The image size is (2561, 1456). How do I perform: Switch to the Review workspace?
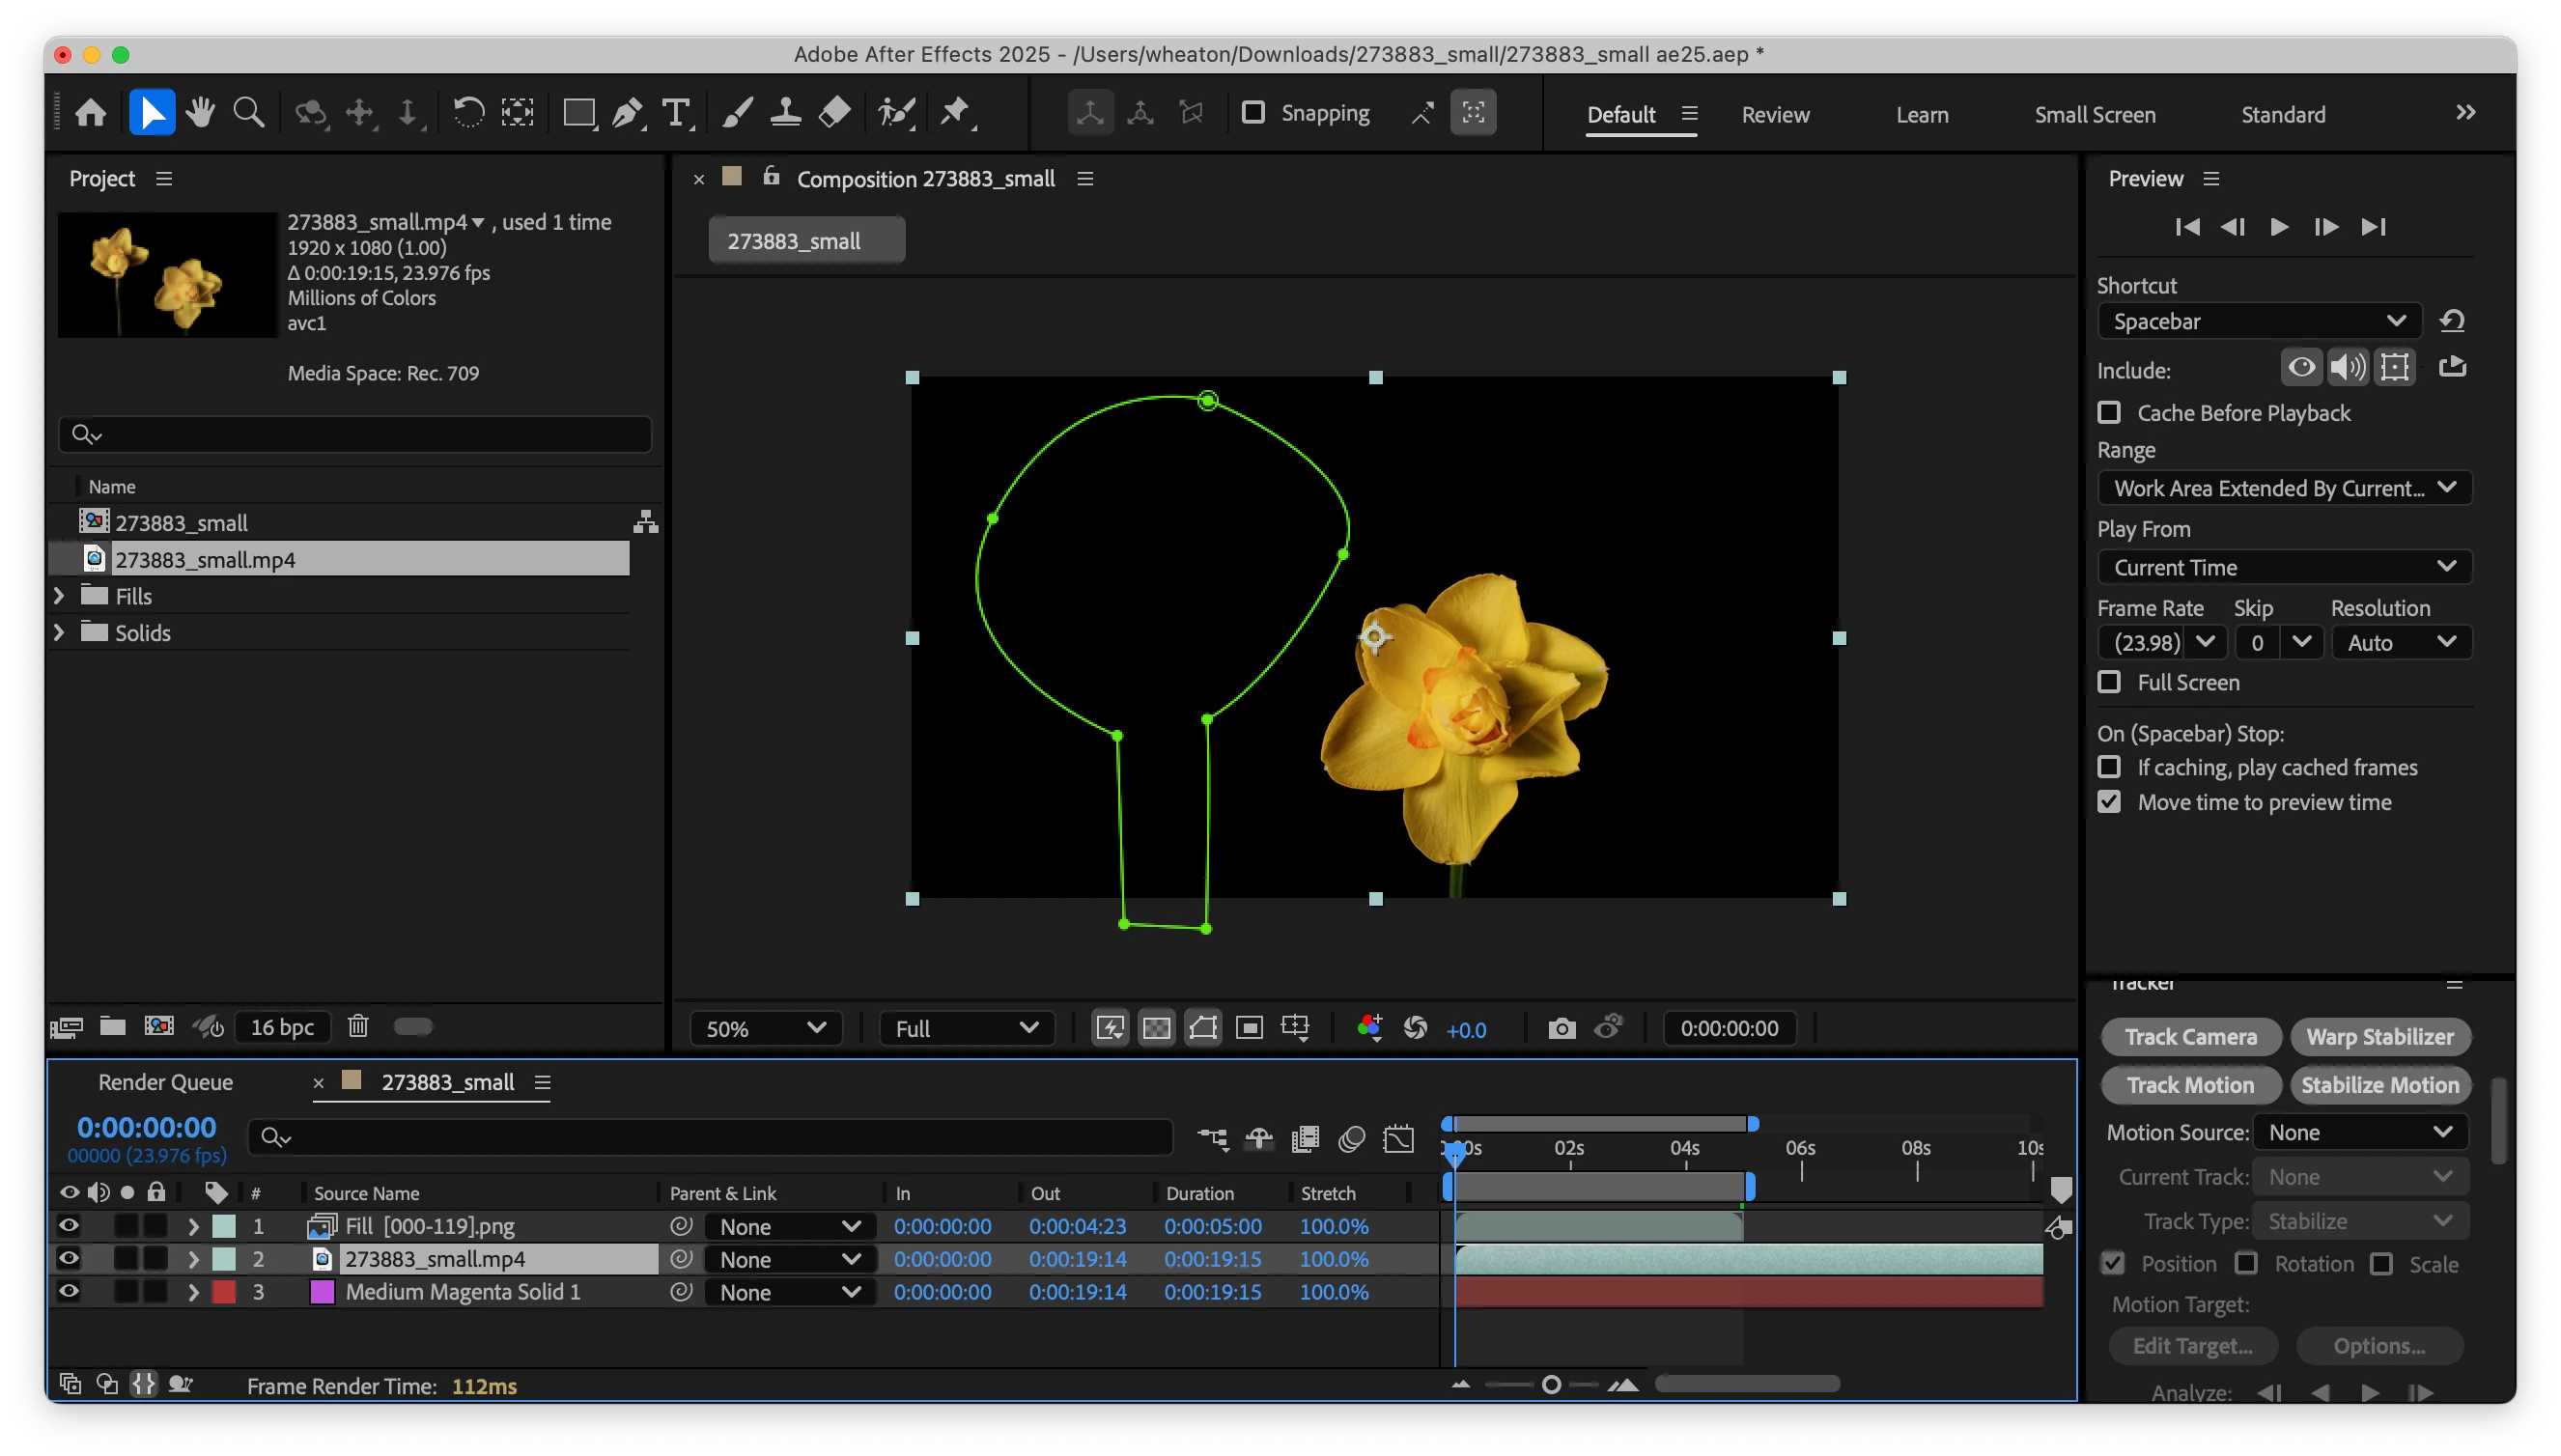1775,114
